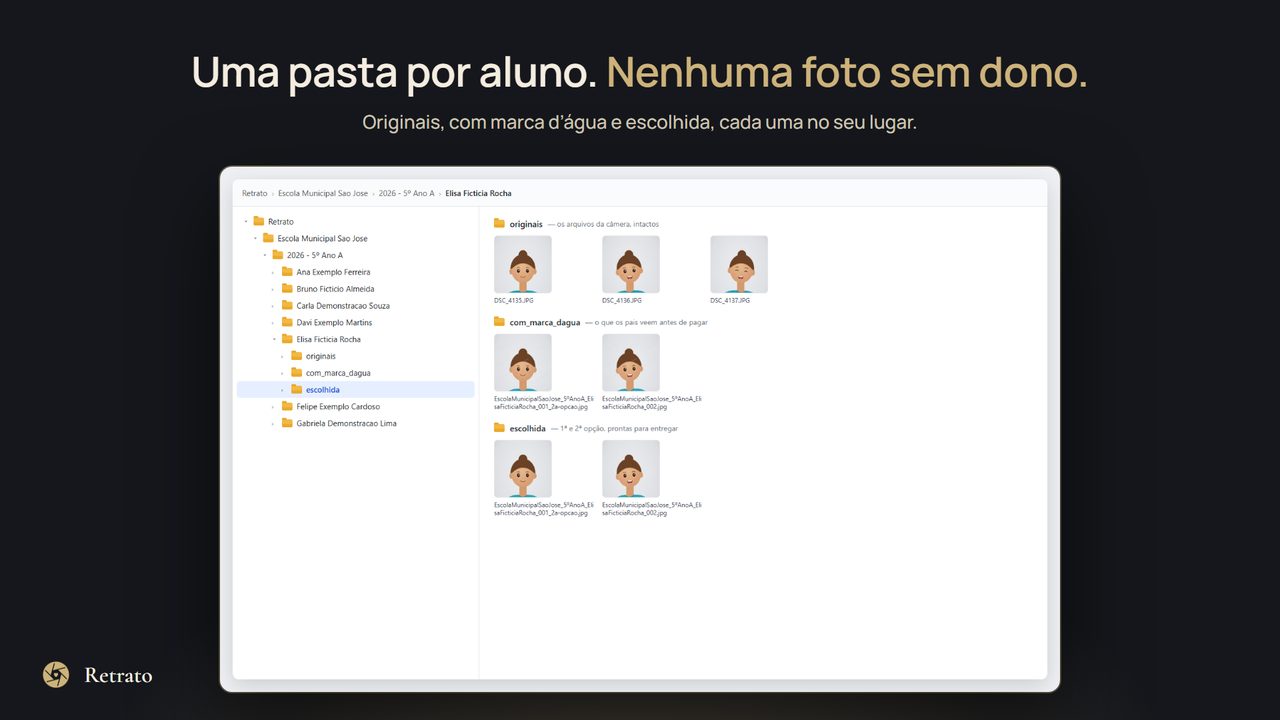The width and height of the screenshot is (1280, 720).
Task: Expand the Felipe Exemplo Cardoso tree arrow
Action: [x=274, y=406]
